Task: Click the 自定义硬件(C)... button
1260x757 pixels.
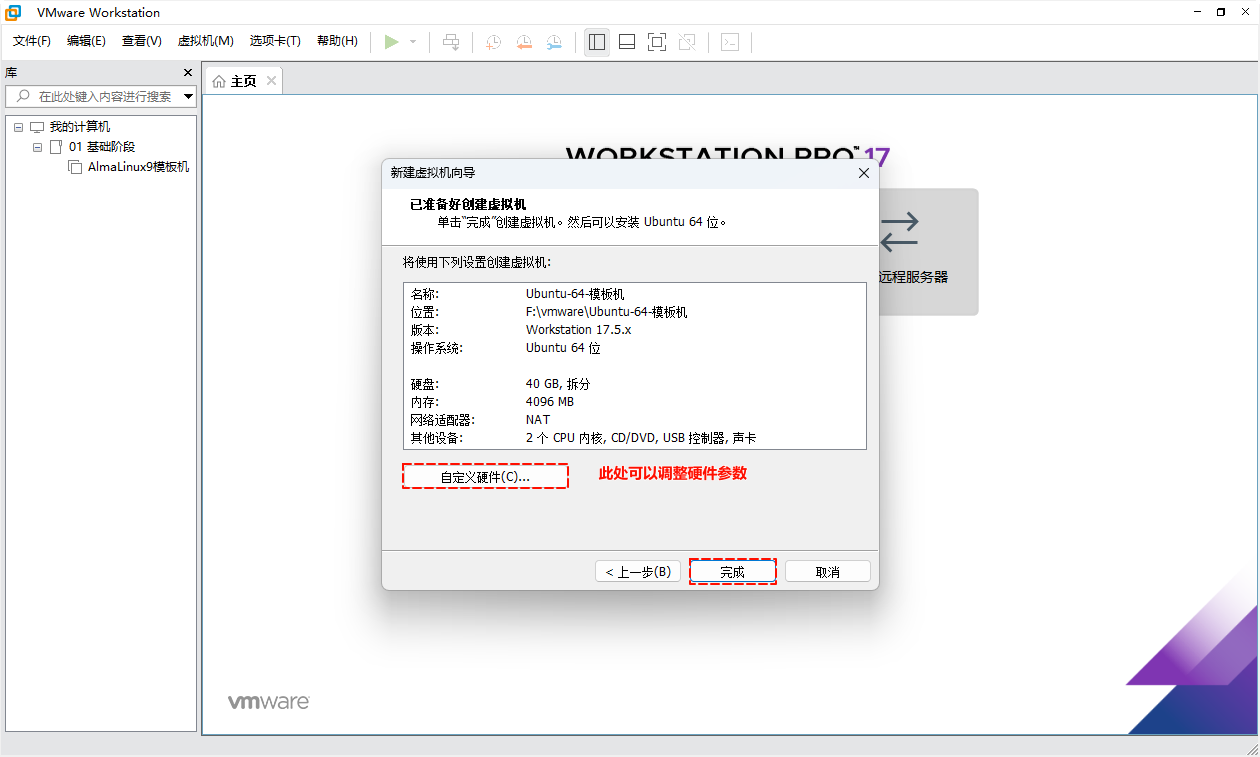Action: point(485,477)
